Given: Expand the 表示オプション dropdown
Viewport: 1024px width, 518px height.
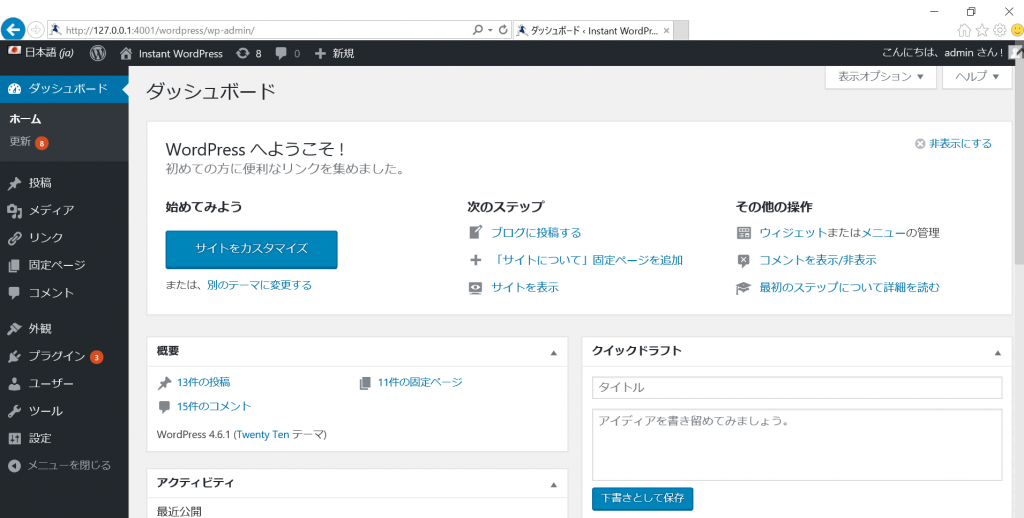Looking at the screenshot, I should [x=880, y=76].
